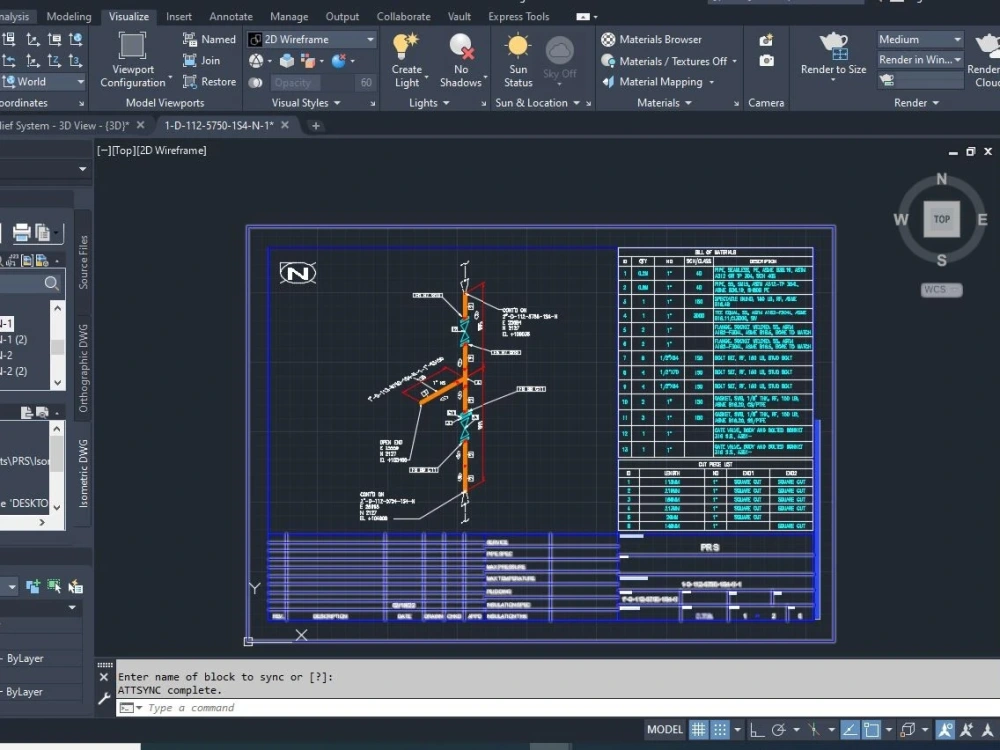Click the MODEL space button in status bar
Screen dimensions: 1000x750
point(665,730)
